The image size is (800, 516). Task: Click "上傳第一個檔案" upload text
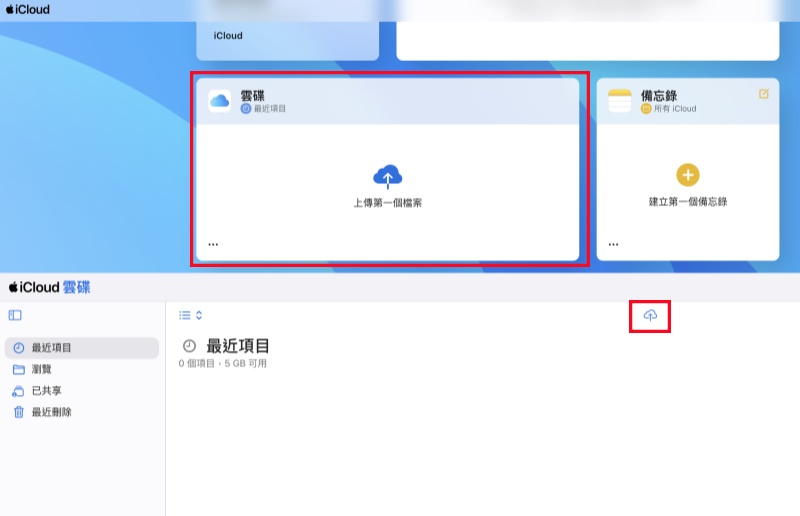point(388,203)
